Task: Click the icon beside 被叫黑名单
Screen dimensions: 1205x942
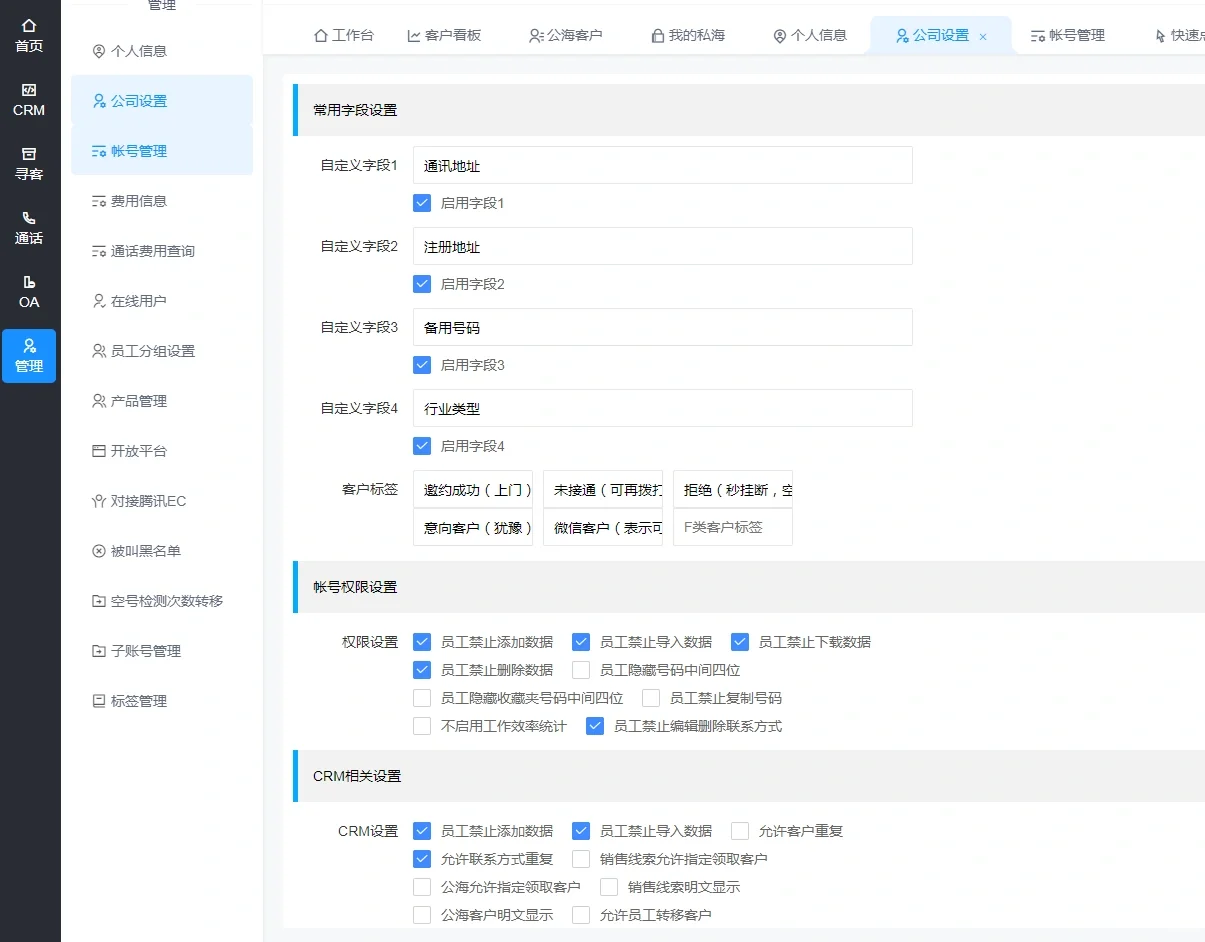Action: (99, 551)
